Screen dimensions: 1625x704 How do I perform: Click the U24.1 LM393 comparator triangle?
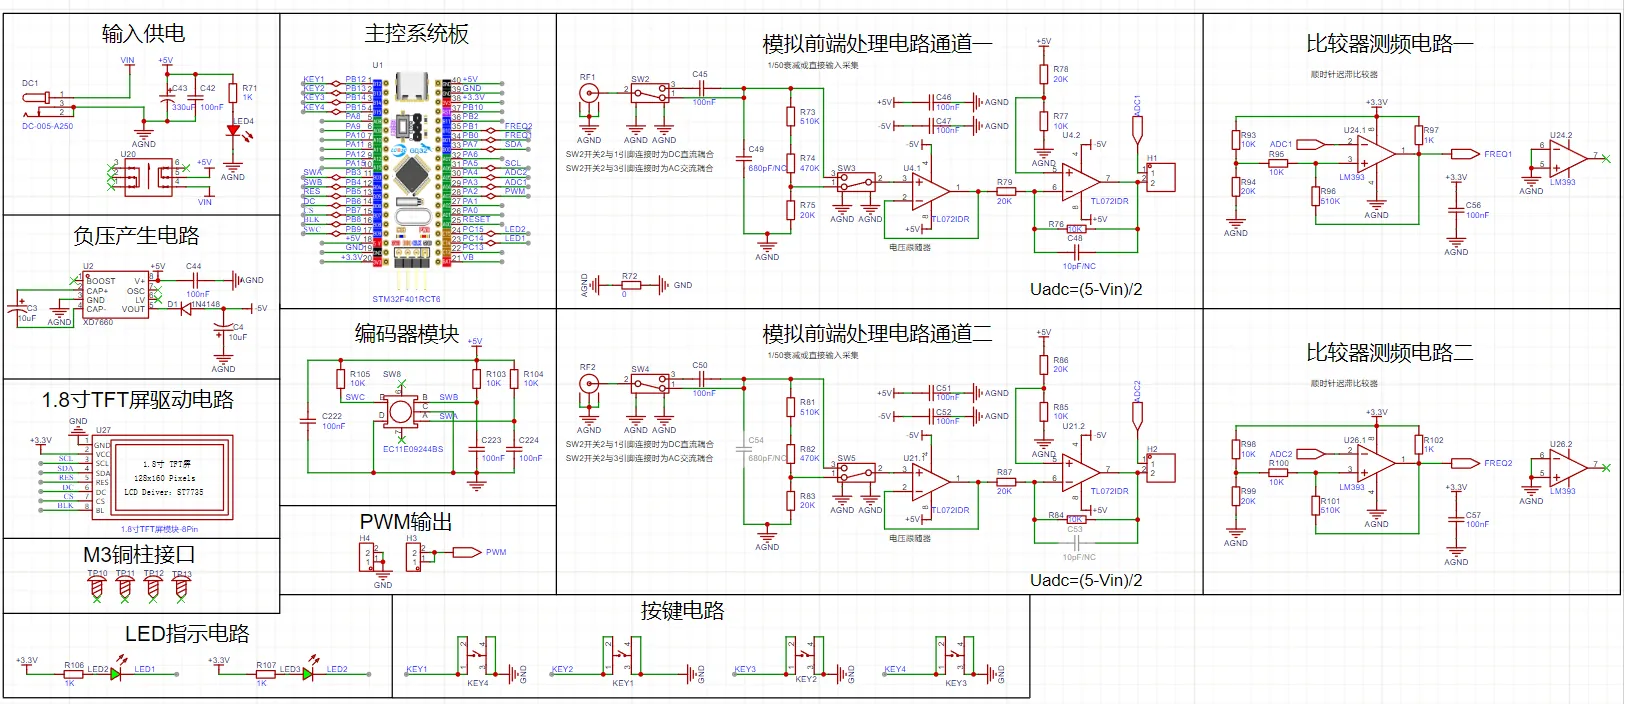[x=1378, y=153]
